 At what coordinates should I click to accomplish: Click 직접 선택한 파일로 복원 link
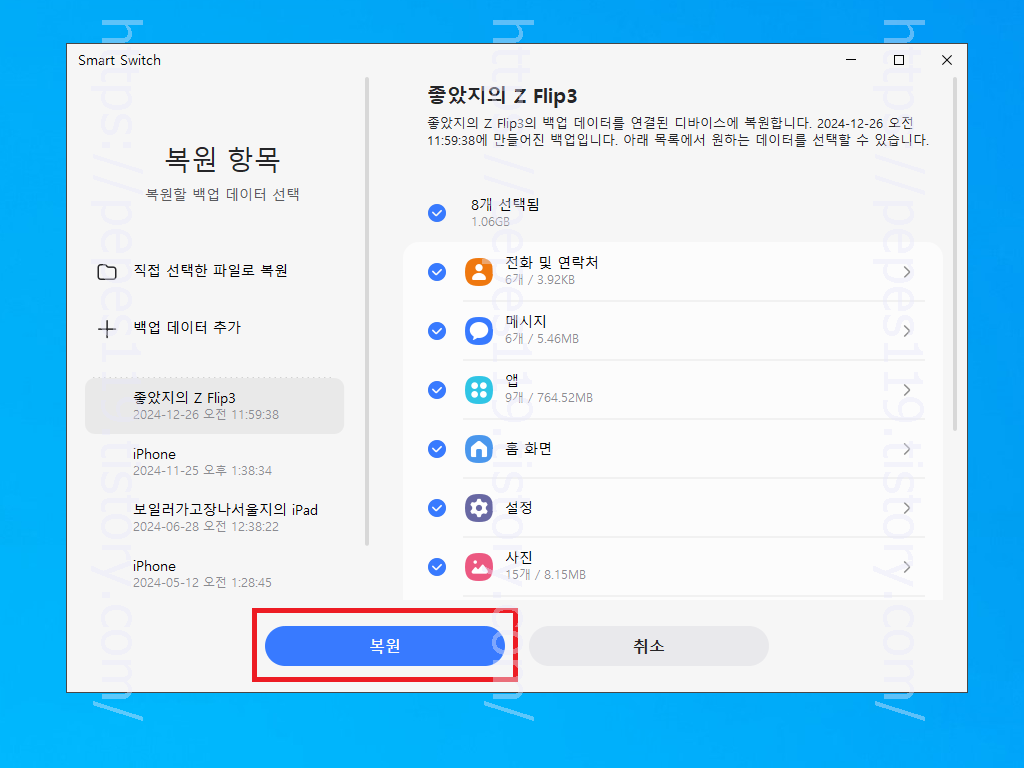tap(210, 270)
